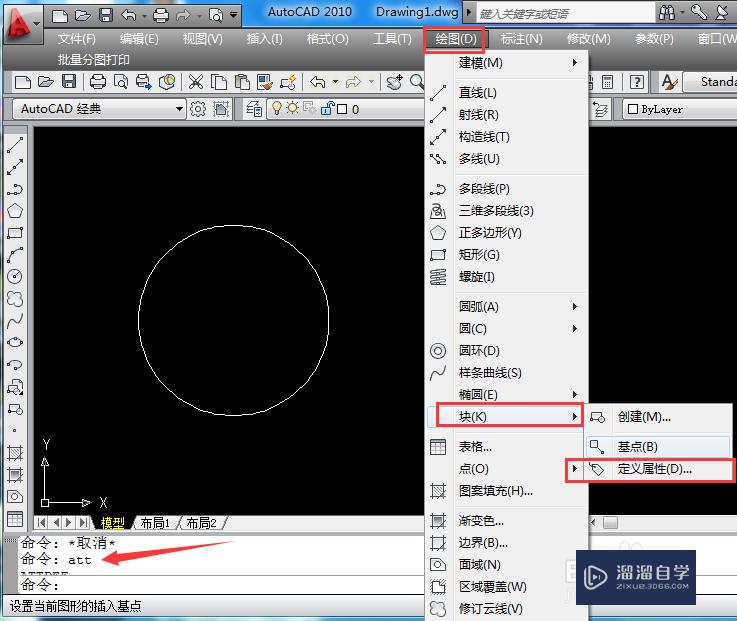Choose 创建(M)... in the block submenu
The image size is (737, 621).
[658, 417]
